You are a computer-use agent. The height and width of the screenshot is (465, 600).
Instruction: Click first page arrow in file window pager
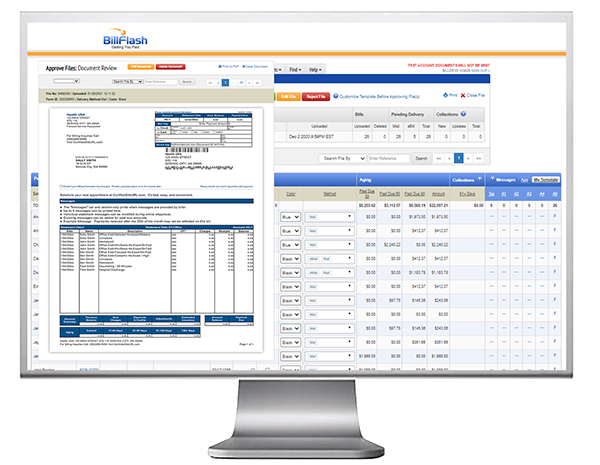(x=439, y=158)
